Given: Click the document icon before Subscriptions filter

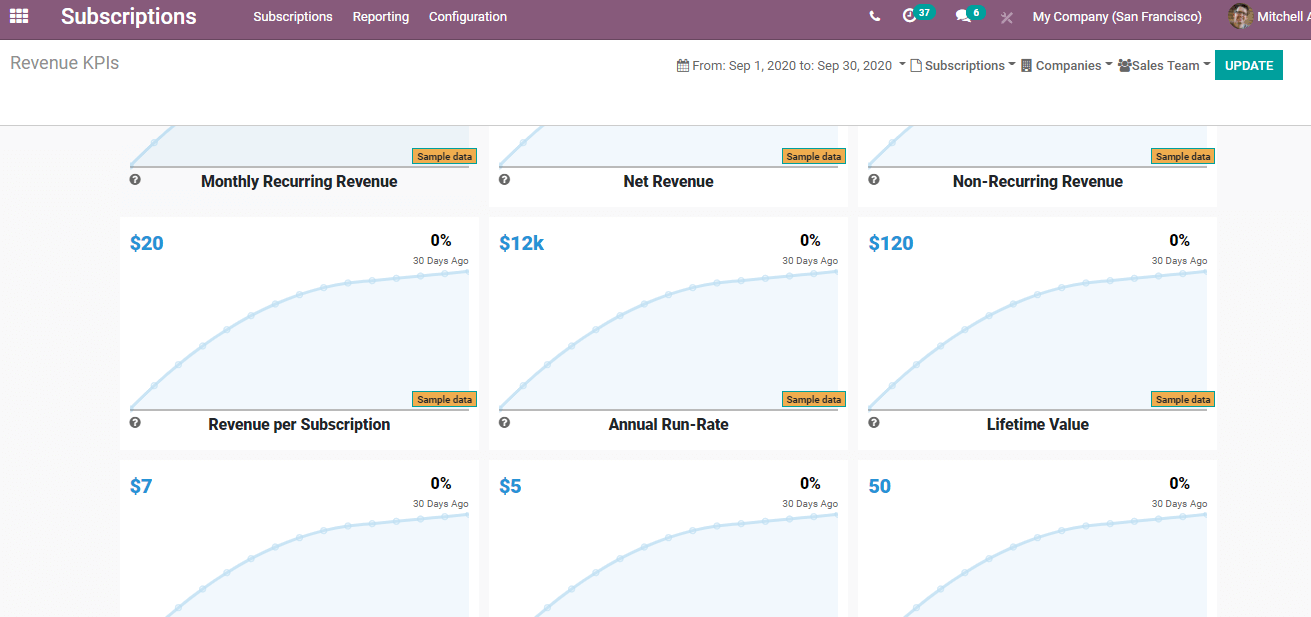Looking at the screenshot, I should click(x=916, y=66).
